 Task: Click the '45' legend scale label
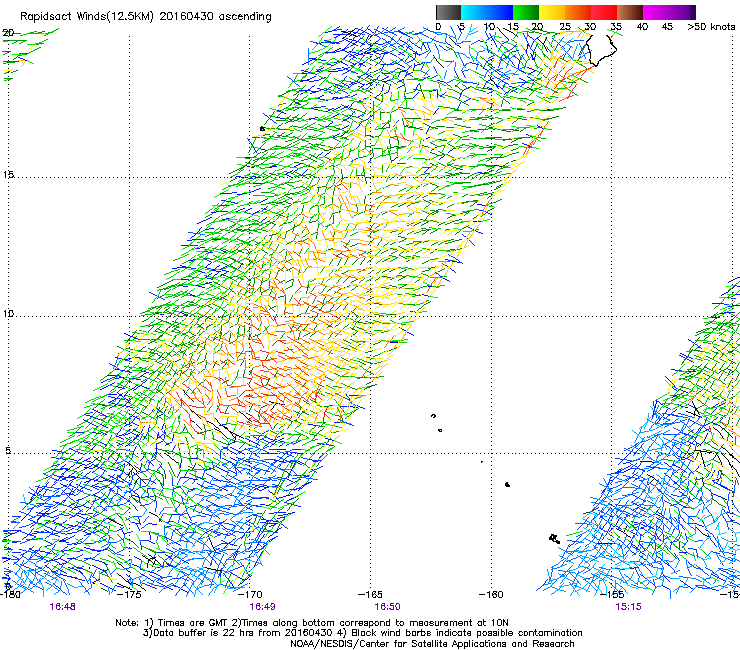667,27
